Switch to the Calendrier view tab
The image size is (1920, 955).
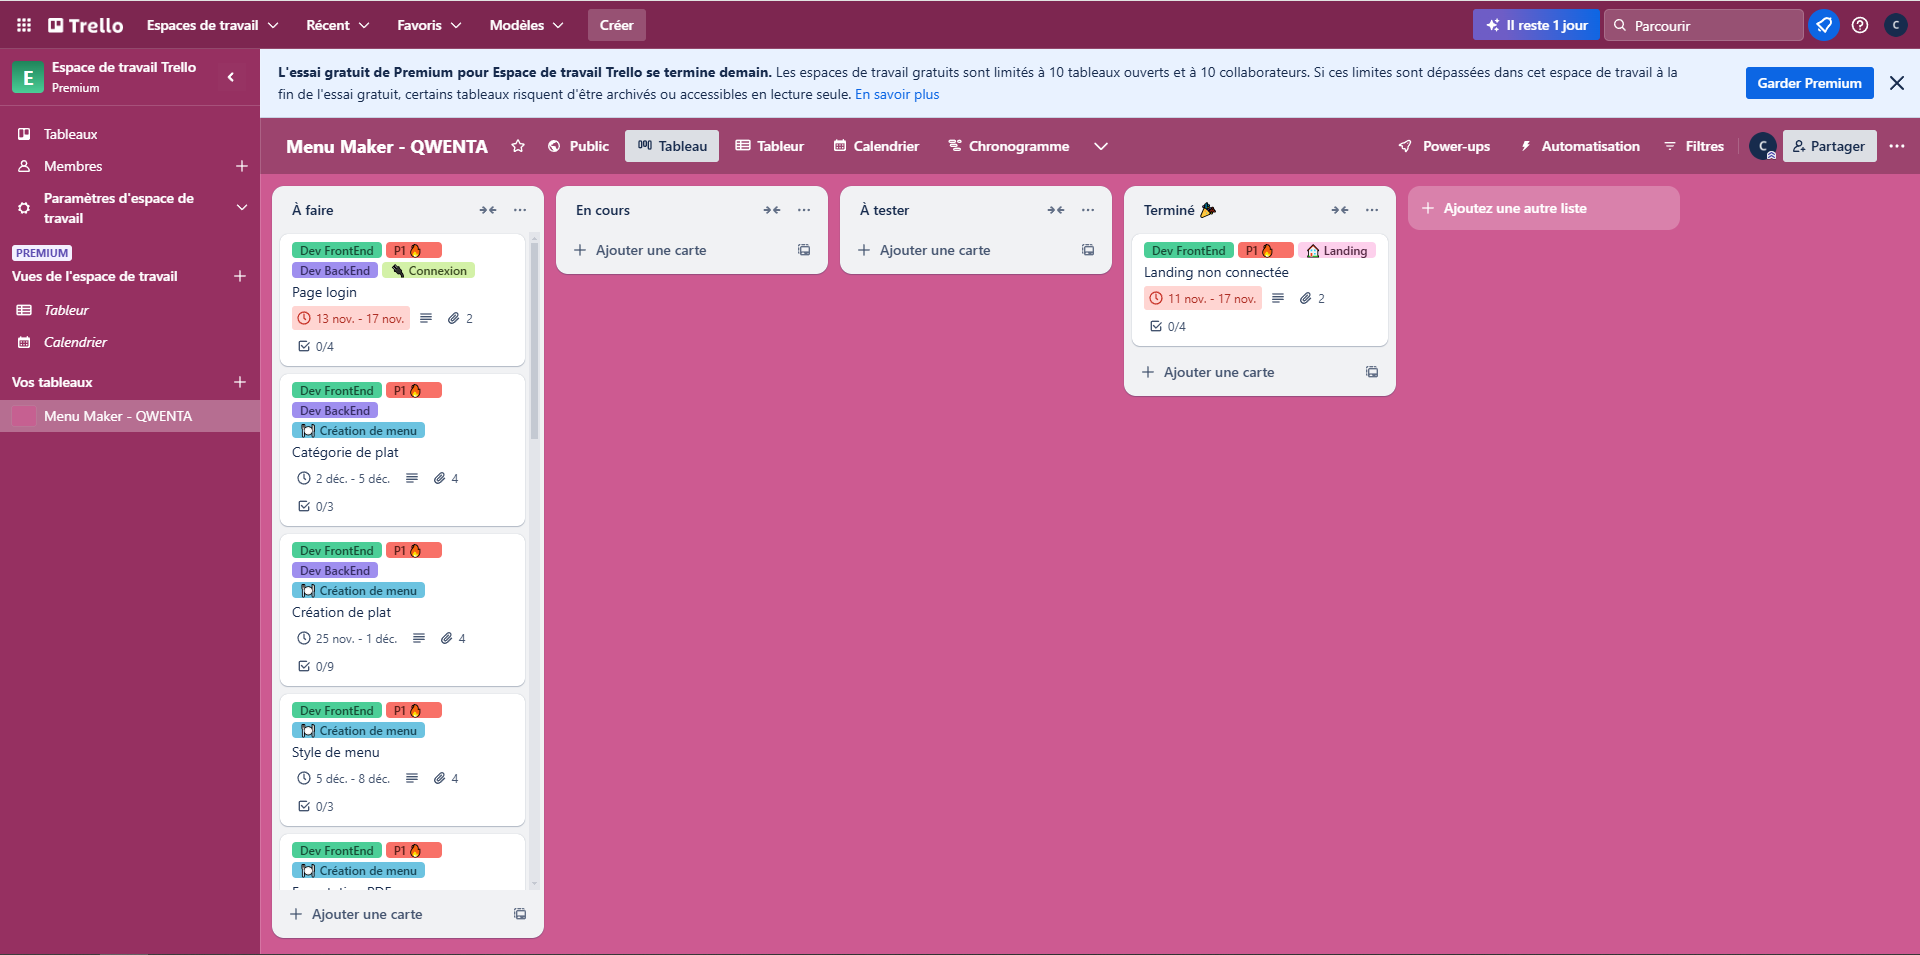(x=876, y=146)
